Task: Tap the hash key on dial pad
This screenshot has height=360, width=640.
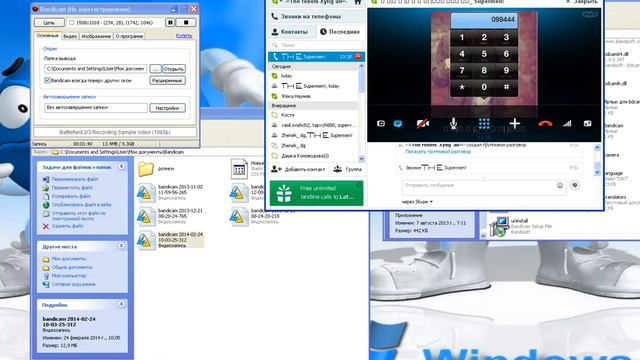Action: point(506,87)
